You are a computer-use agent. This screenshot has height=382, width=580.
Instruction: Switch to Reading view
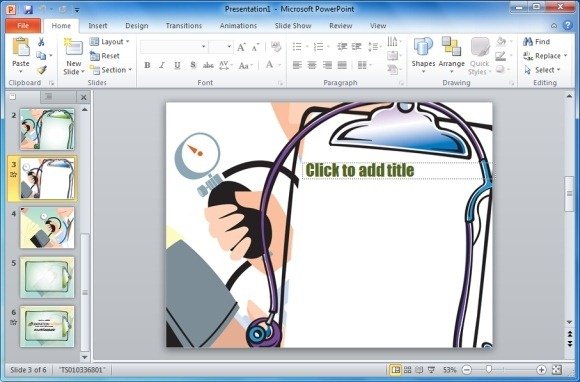[419, 369]
